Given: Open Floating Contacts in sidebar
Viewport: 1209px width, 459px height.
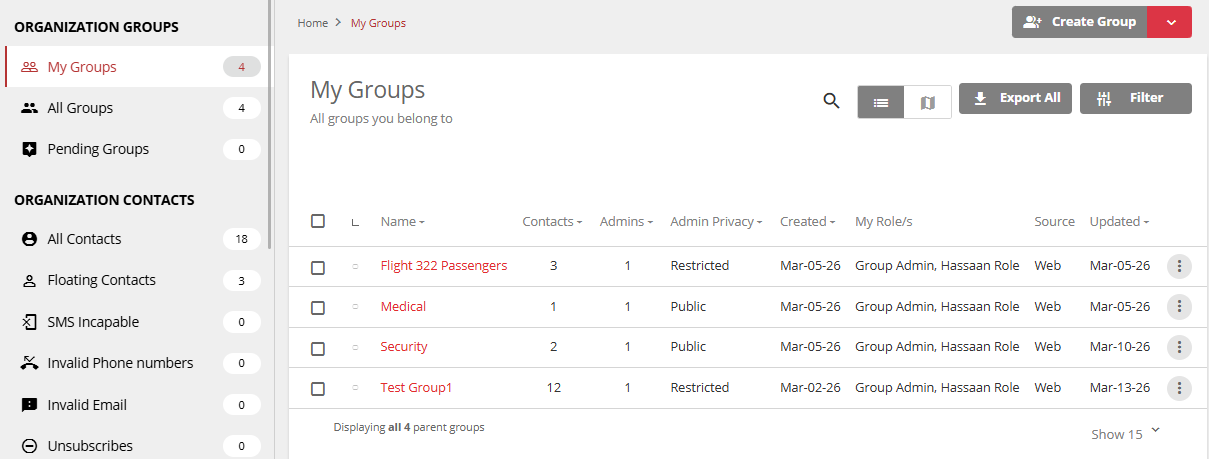Looking at the screenshot, I should 101,281.
